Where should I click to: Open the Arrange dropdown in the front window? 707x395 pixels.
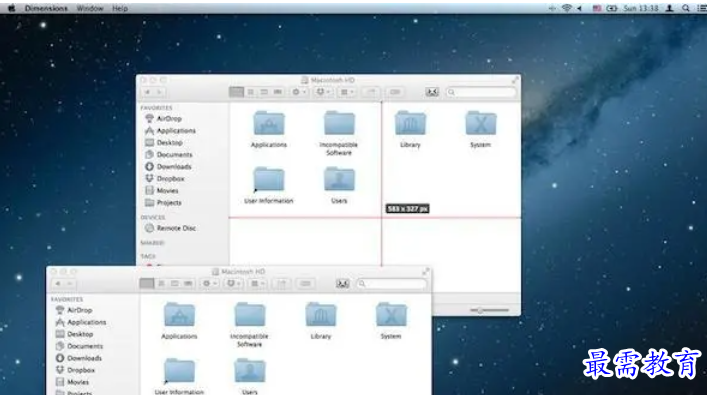pyautogui.click(x=257, y=284)
